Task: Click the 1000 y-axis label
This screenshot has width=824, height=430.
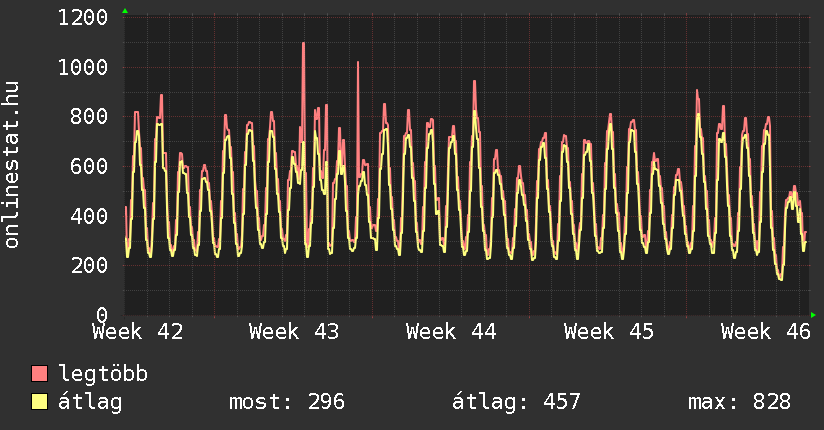Action: [x=83, y=68]
